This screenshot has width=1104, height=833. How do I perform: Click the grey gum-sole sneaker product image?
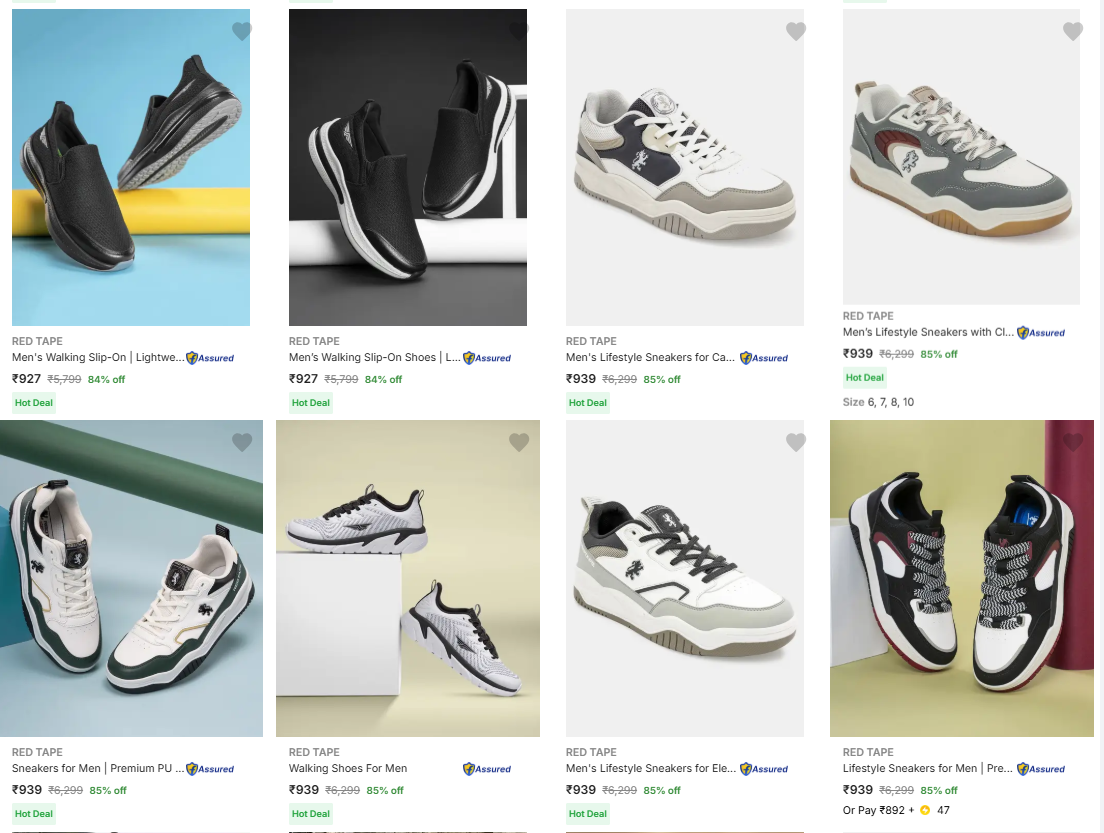click(x=961, y=160)
